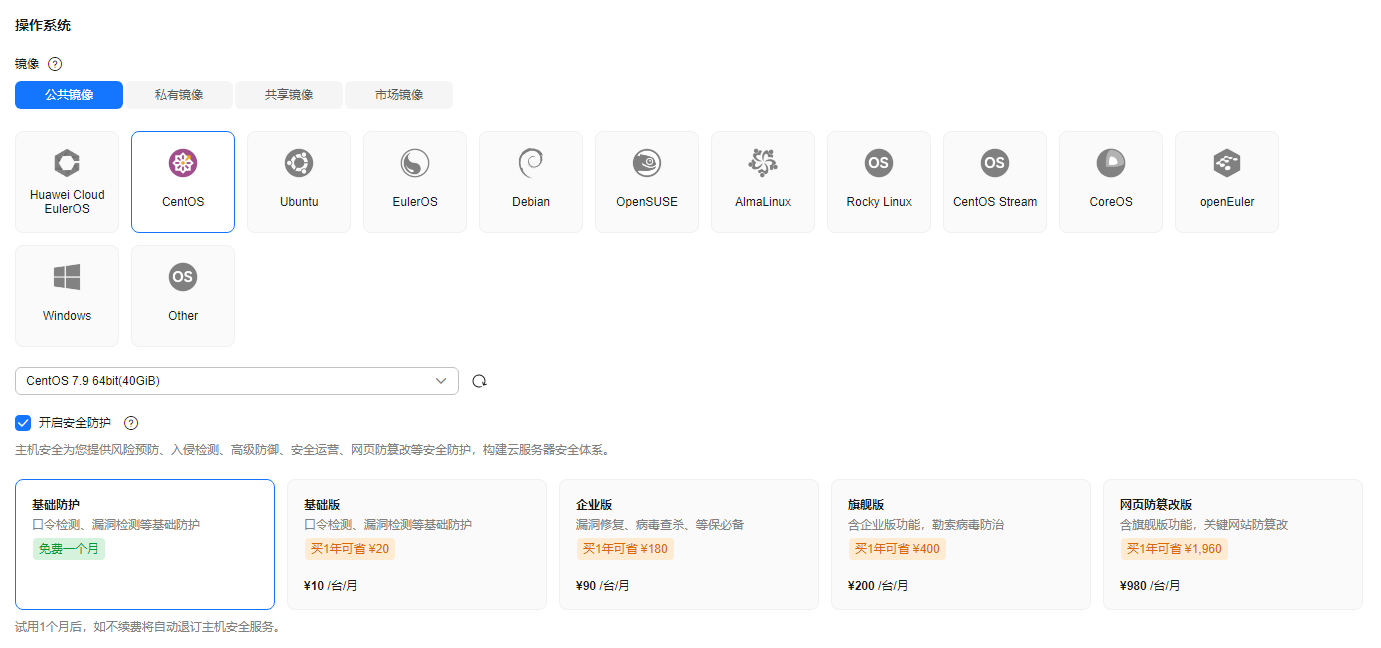
Task: Select the 旗舰版 ¥200 plan card
Action: (x=961, y=545)
